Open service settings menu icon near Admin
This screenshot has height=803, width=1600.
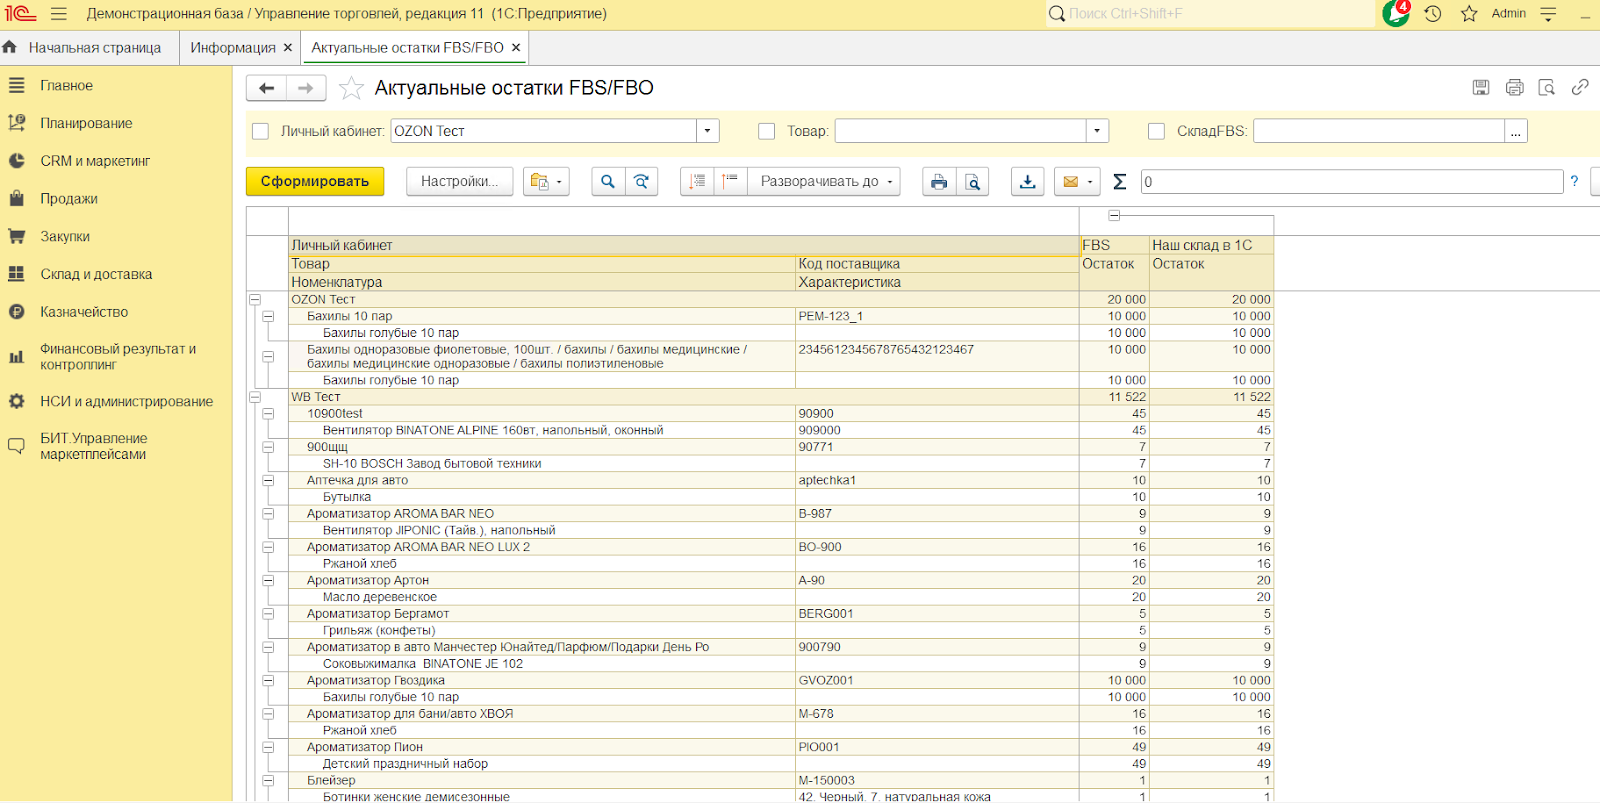coord(1548,14)
